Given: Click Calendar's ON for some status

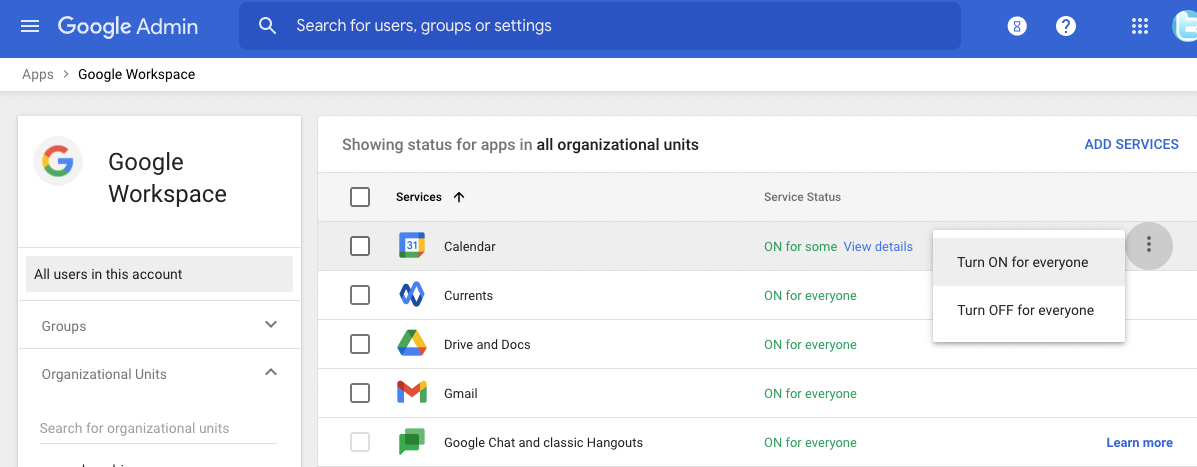Looking at the screenshot, I should click(x=800, y=246).
